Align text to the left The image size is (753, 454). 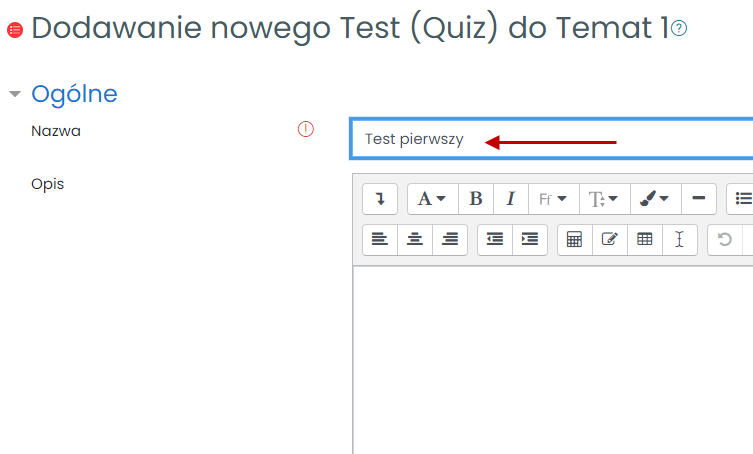coord(380,240)
